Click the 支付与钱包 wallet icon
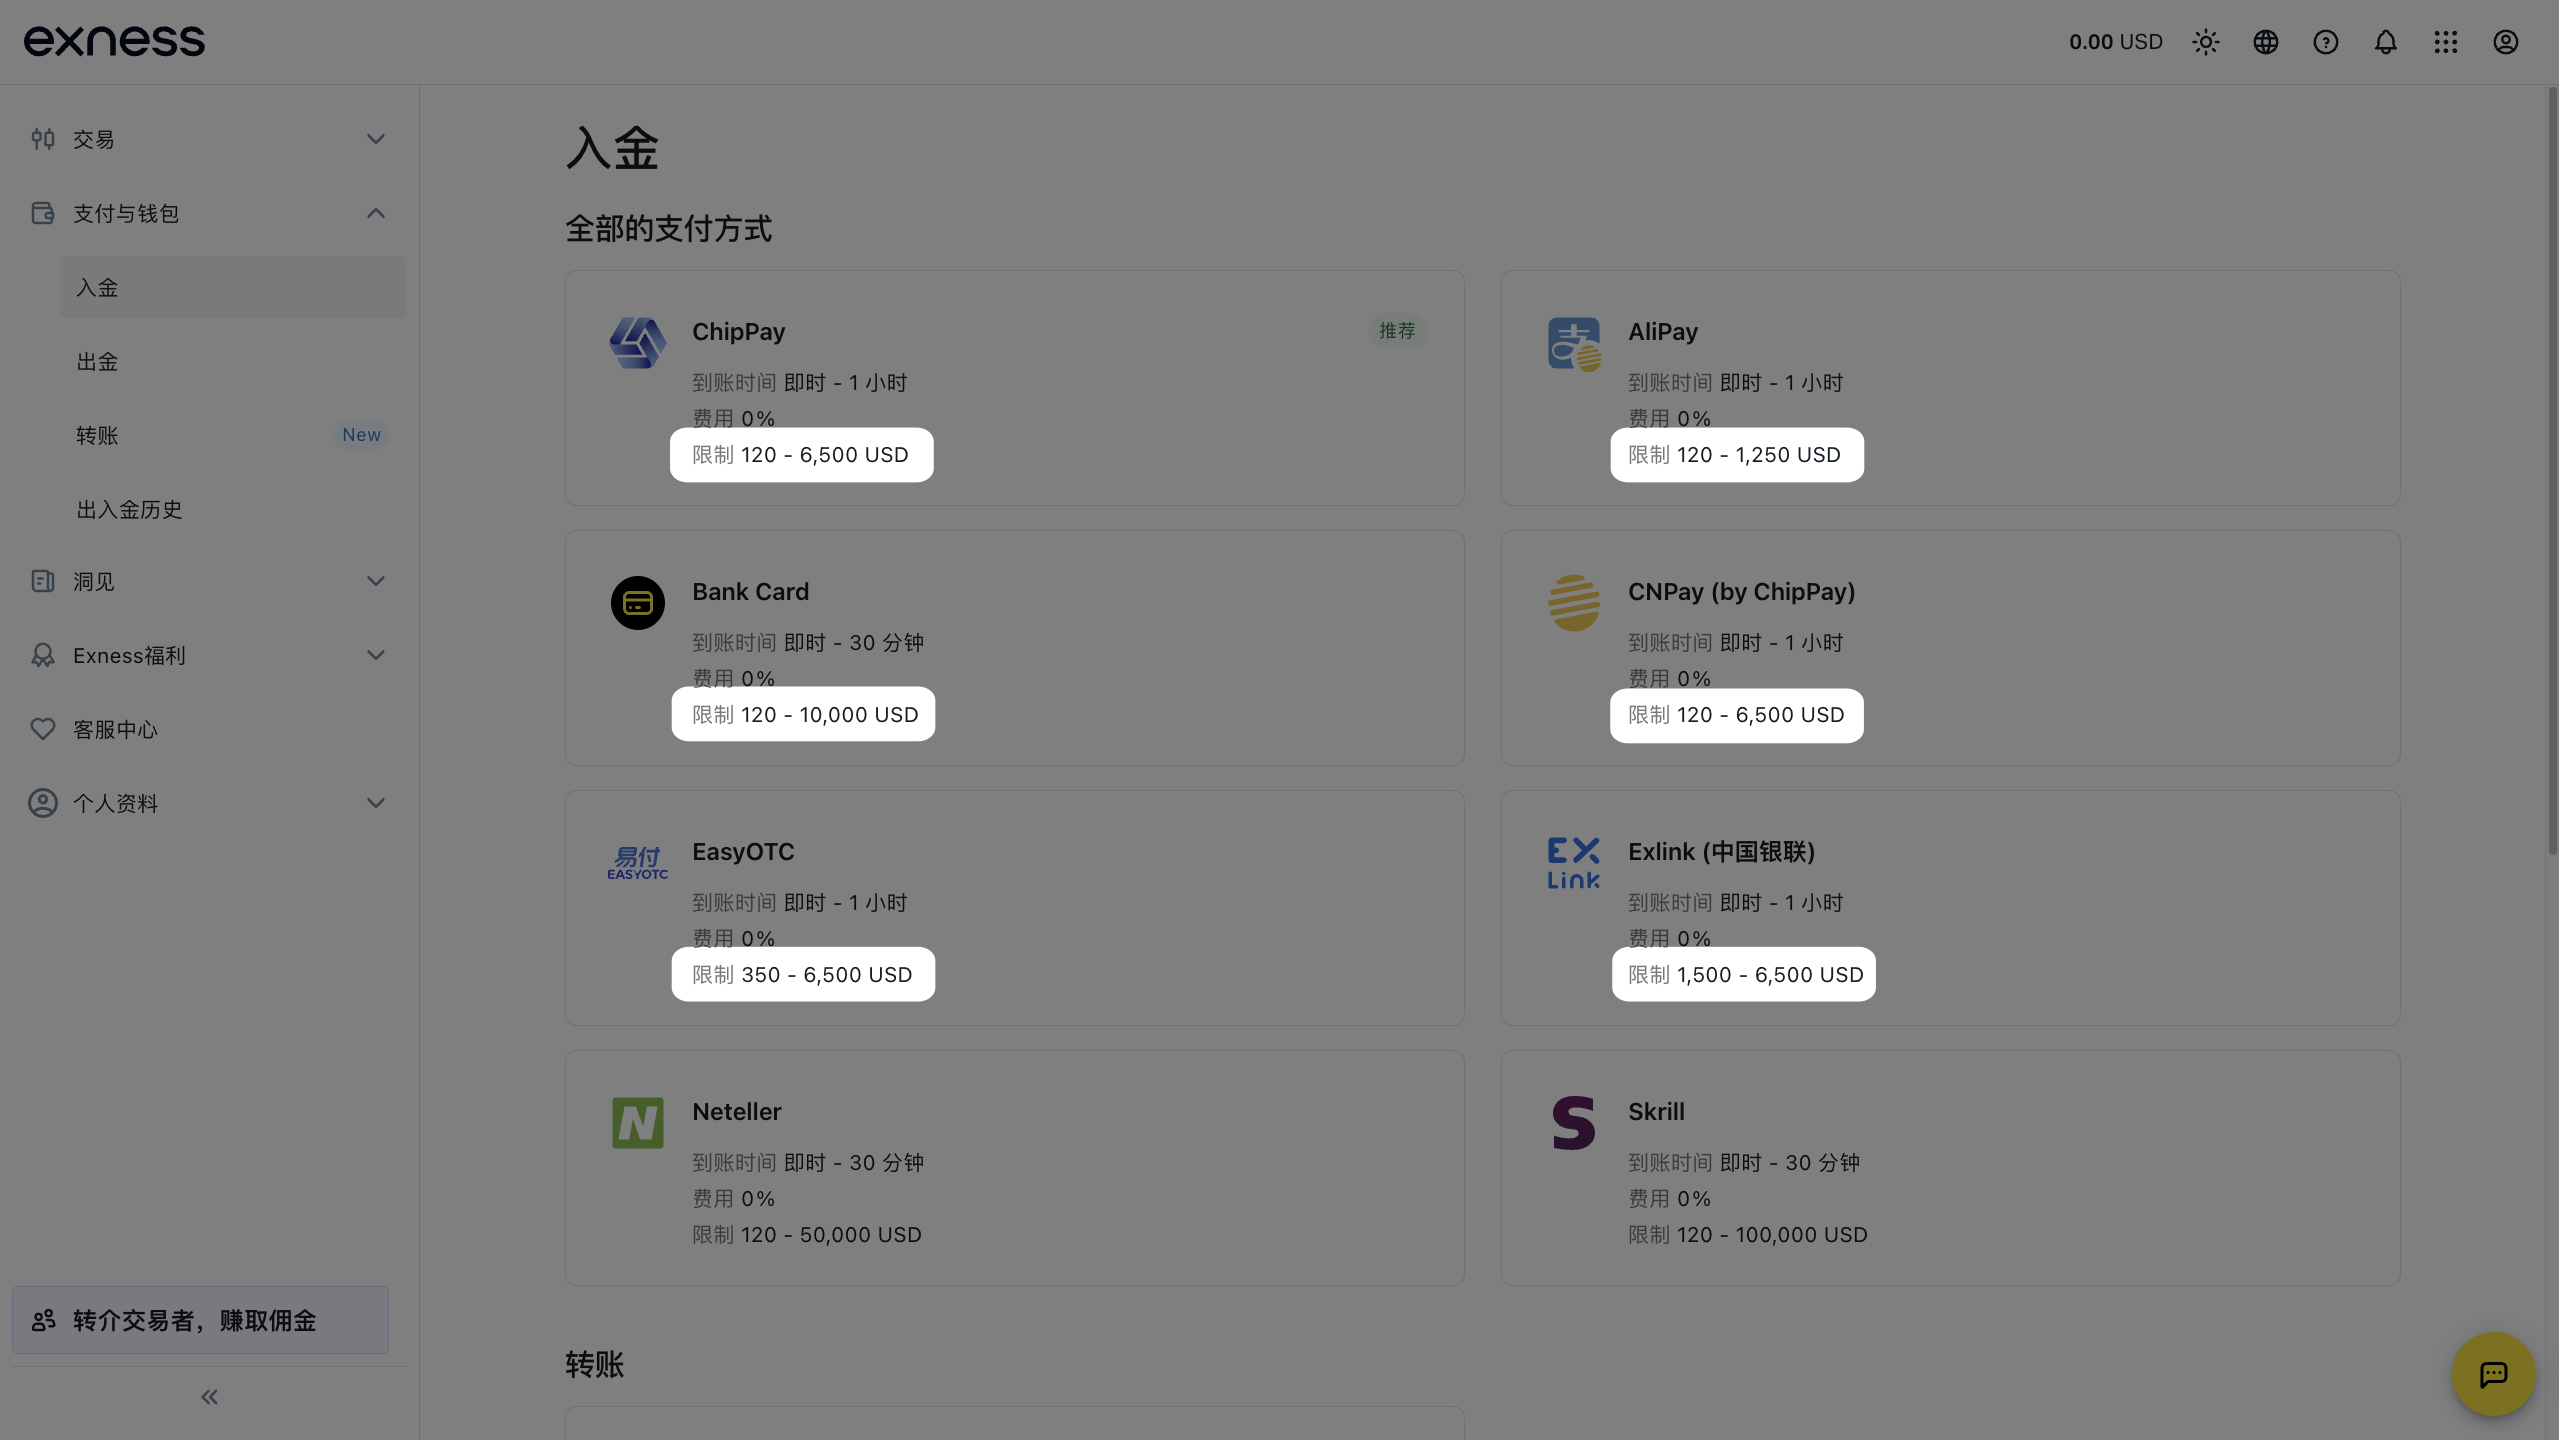The width and height of the screenshot is (2559, 1440). pos(43,213)
